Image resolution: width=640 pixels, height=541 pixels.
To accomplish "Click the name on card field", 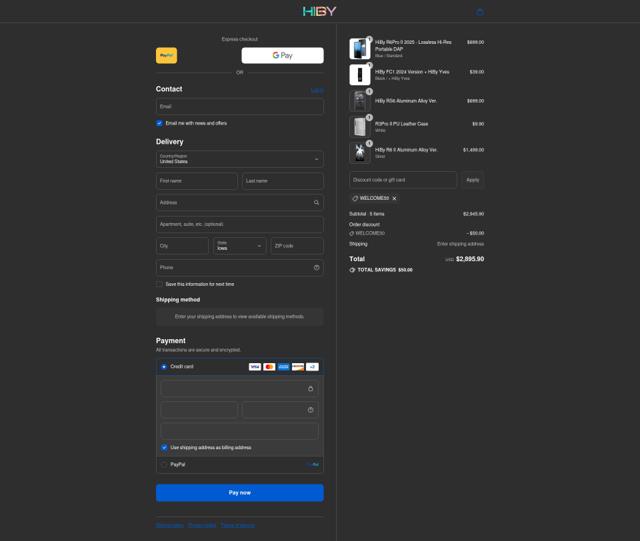I will pyautogui.click(x=240, y=431).
